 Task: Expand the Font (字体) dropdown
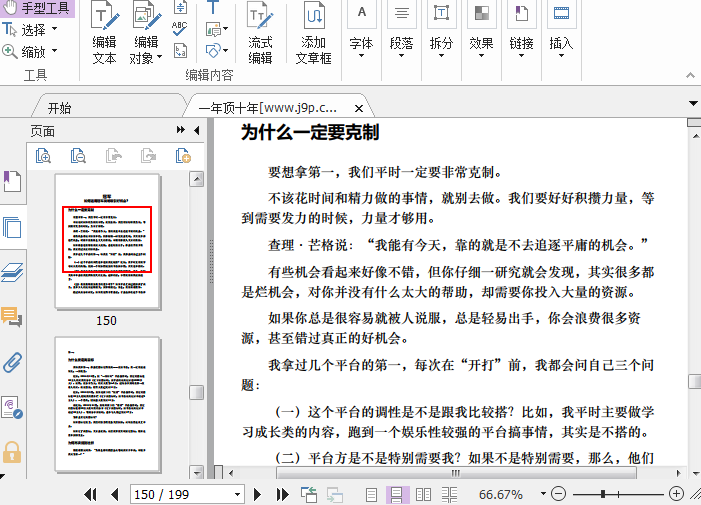coord(361,45)
